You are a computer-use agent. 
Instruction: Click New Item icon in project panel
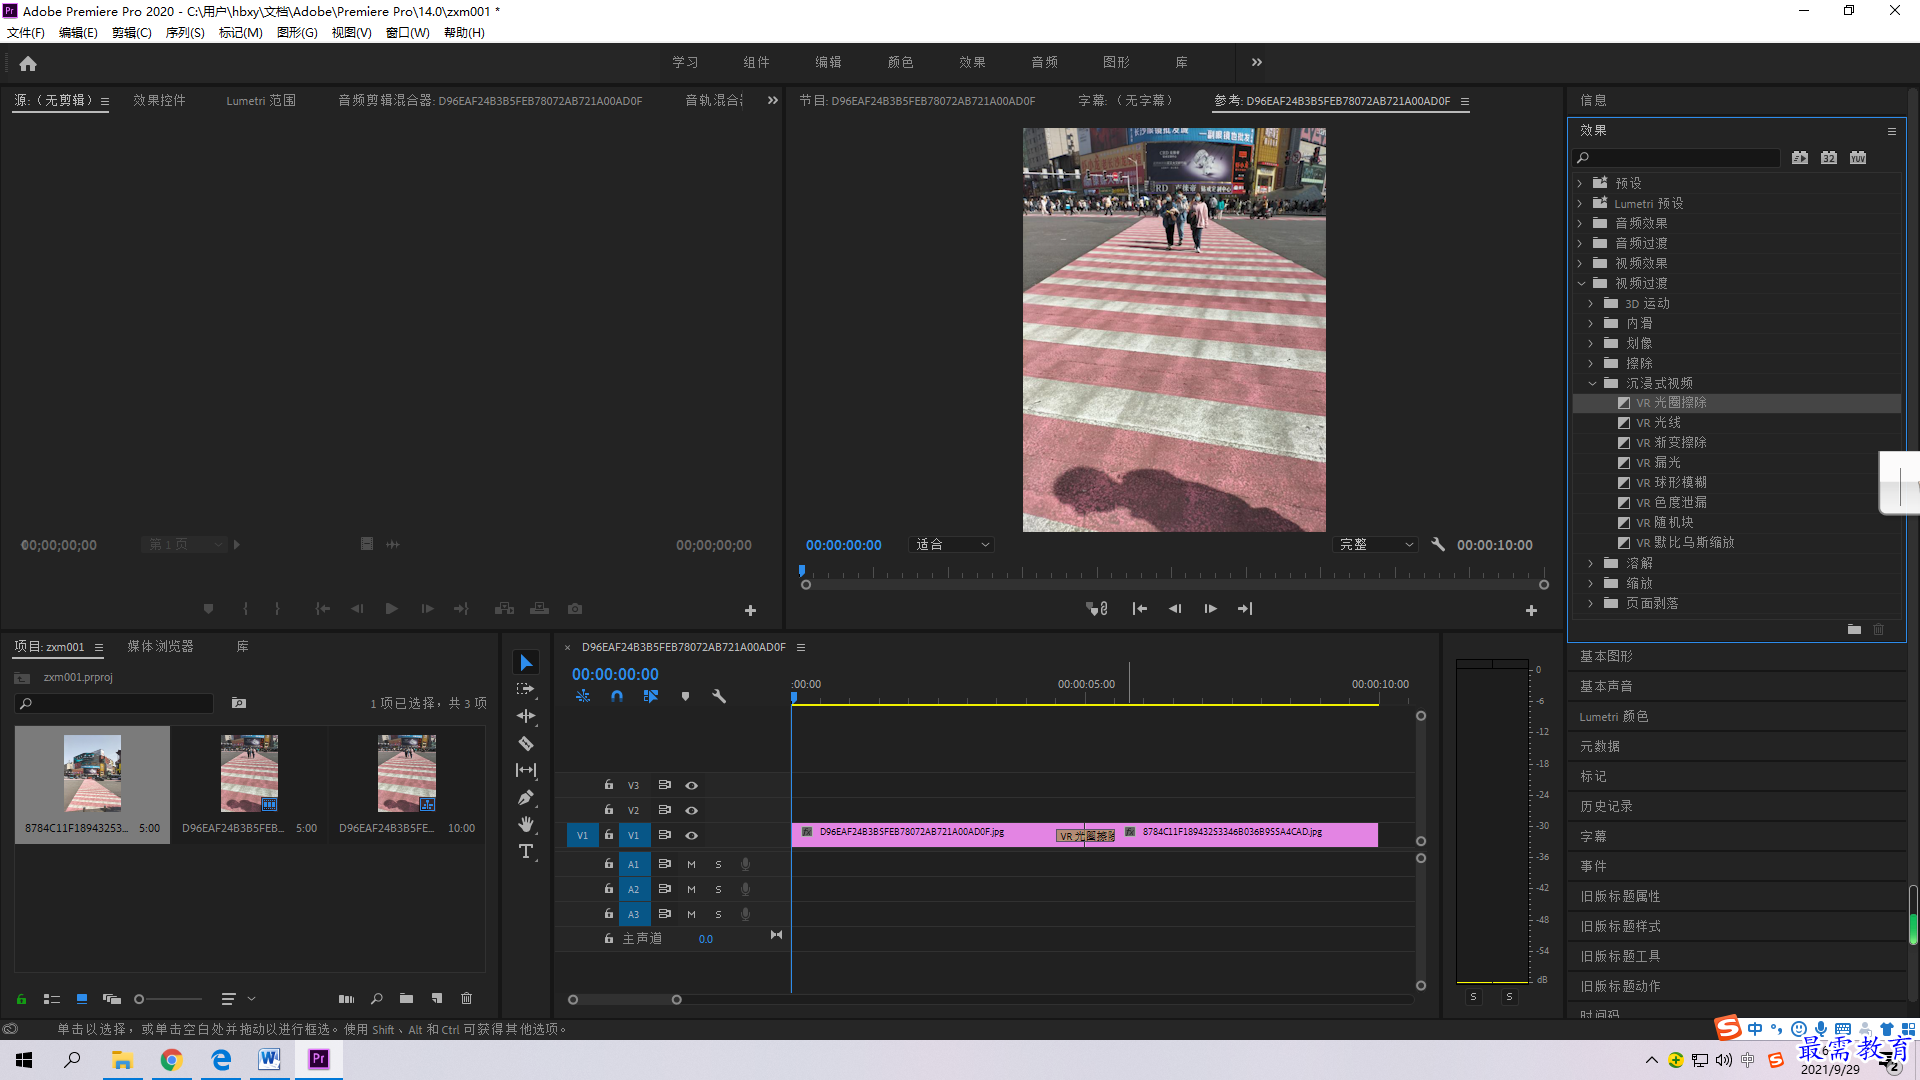point(437,998)
